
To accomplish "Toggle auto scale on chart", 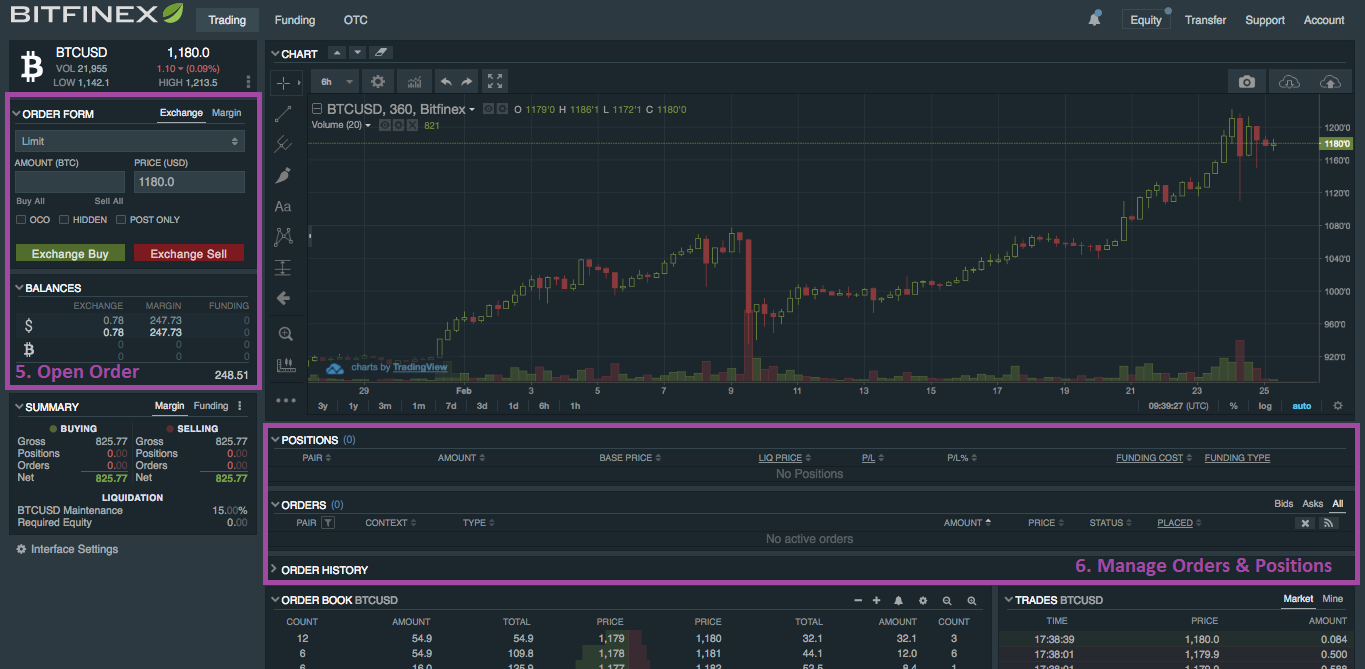I will [x=1301, y=406].
